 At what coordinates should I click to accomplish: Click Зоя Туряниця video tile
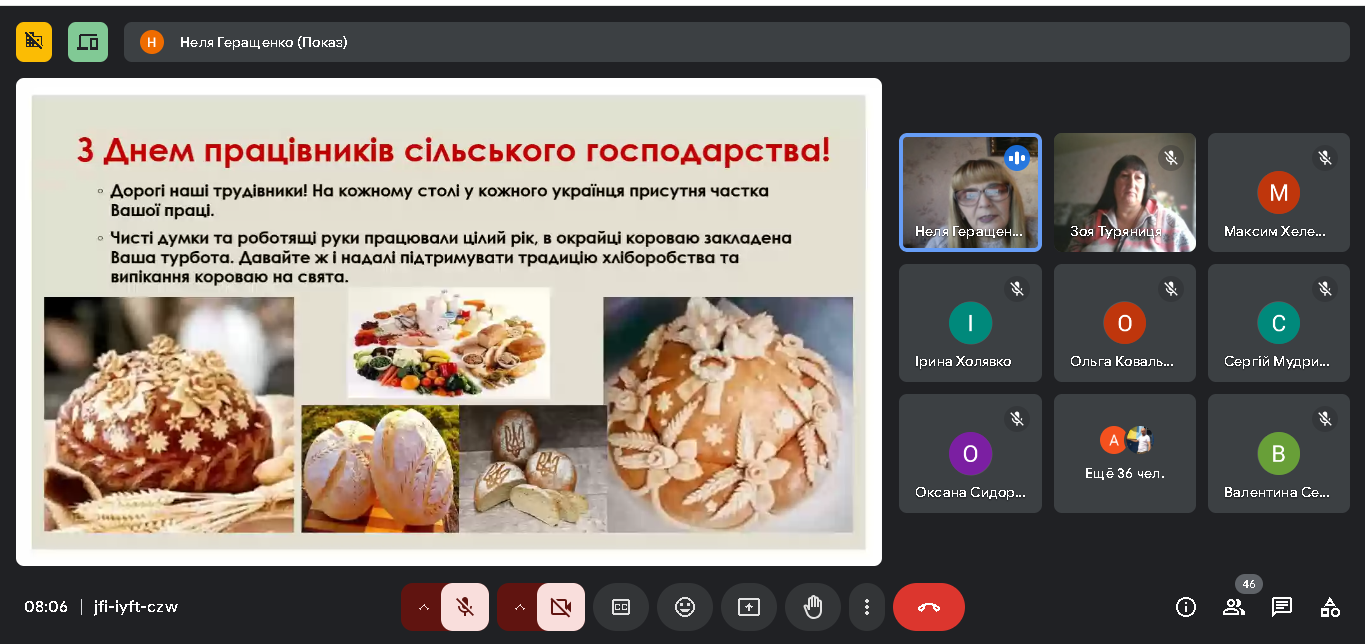[1124, 192]
